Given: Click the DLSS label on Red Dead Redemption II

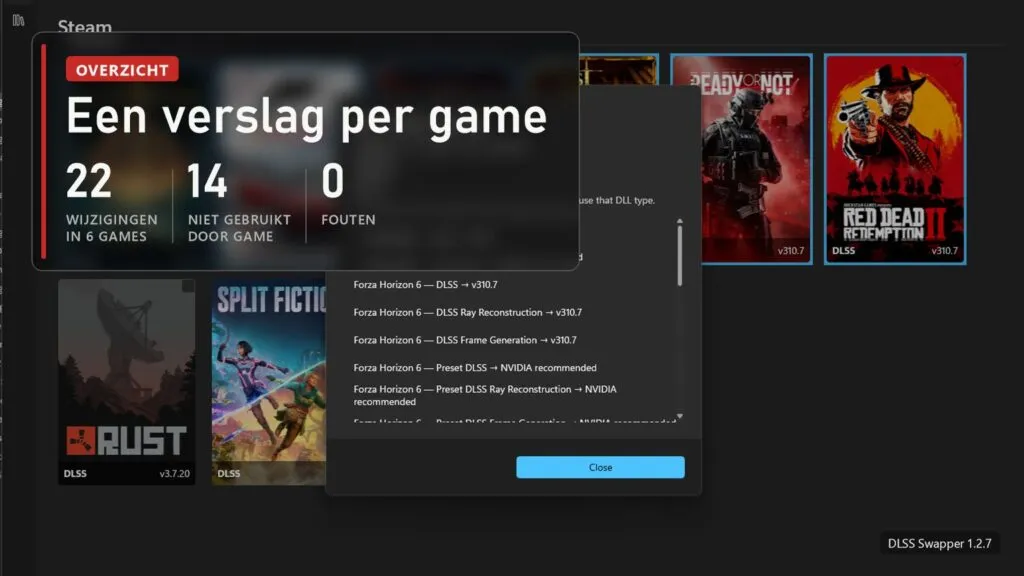Looking at the screenshot, I should 843,251.
